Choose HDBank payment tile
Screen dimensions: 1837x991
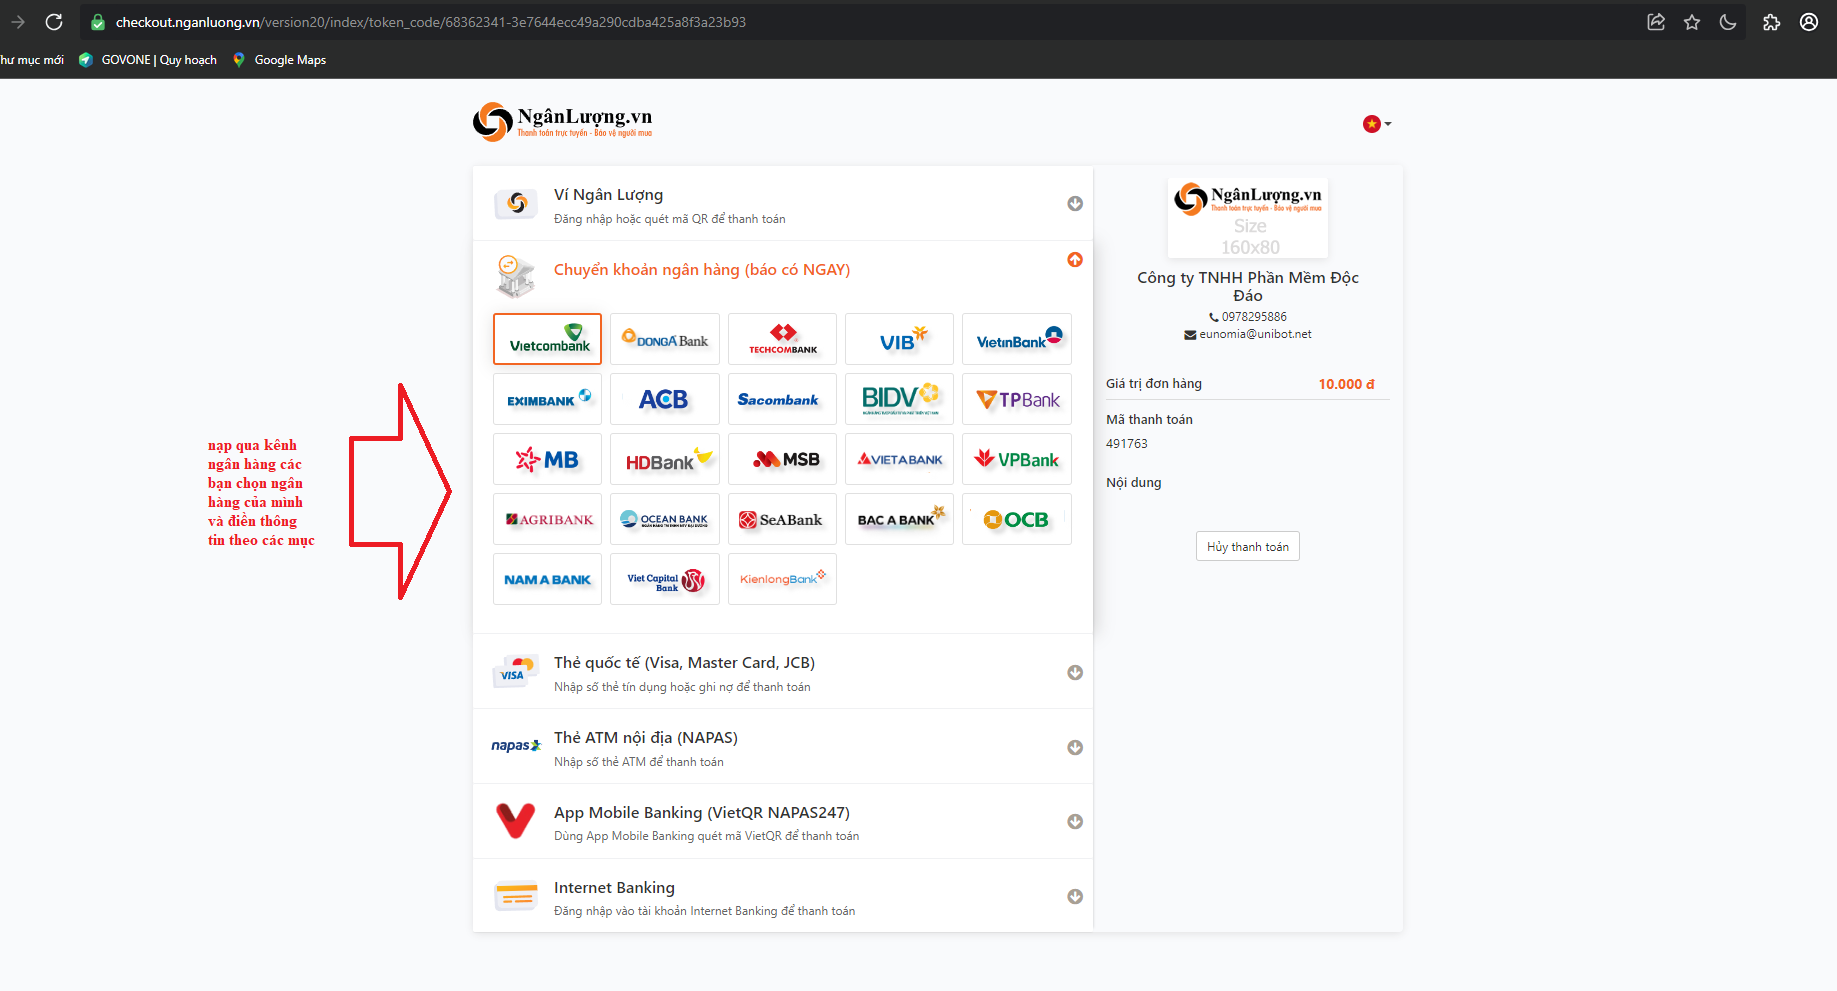(x=664, y=459)
